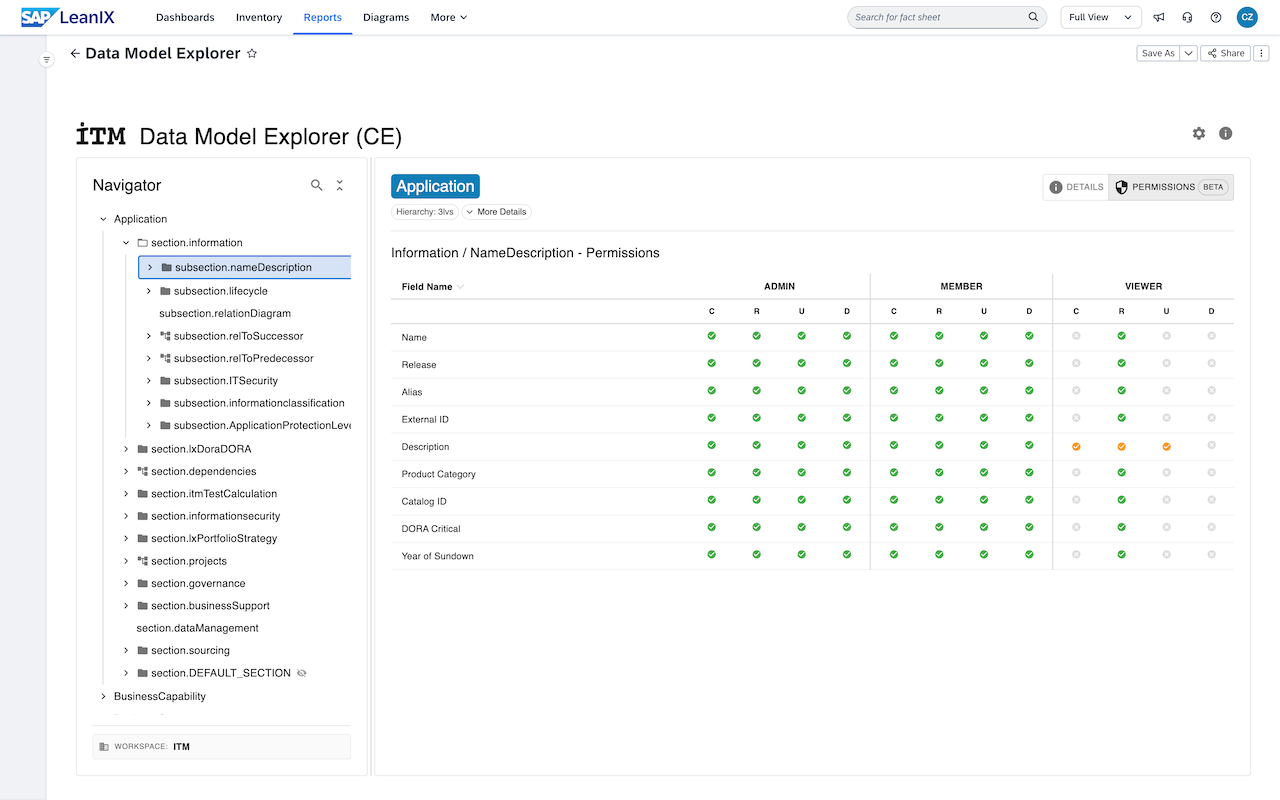Open the Full View dropdown

click(1101, 17)
